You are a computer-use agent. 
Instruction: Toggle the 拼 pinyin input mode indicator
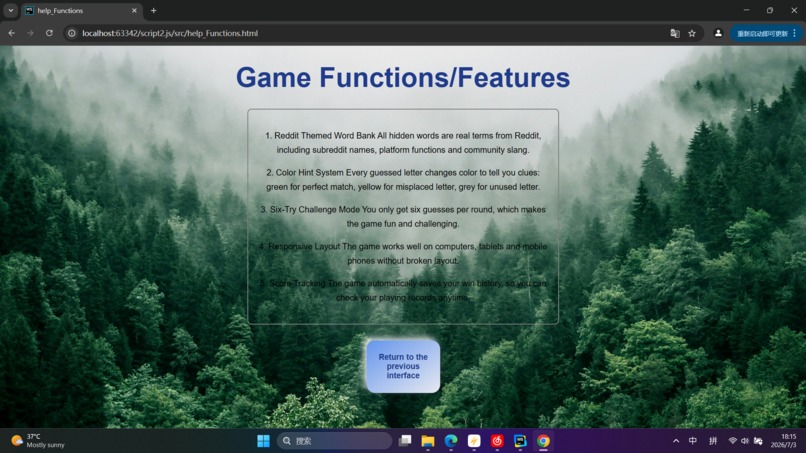point(713,441)
